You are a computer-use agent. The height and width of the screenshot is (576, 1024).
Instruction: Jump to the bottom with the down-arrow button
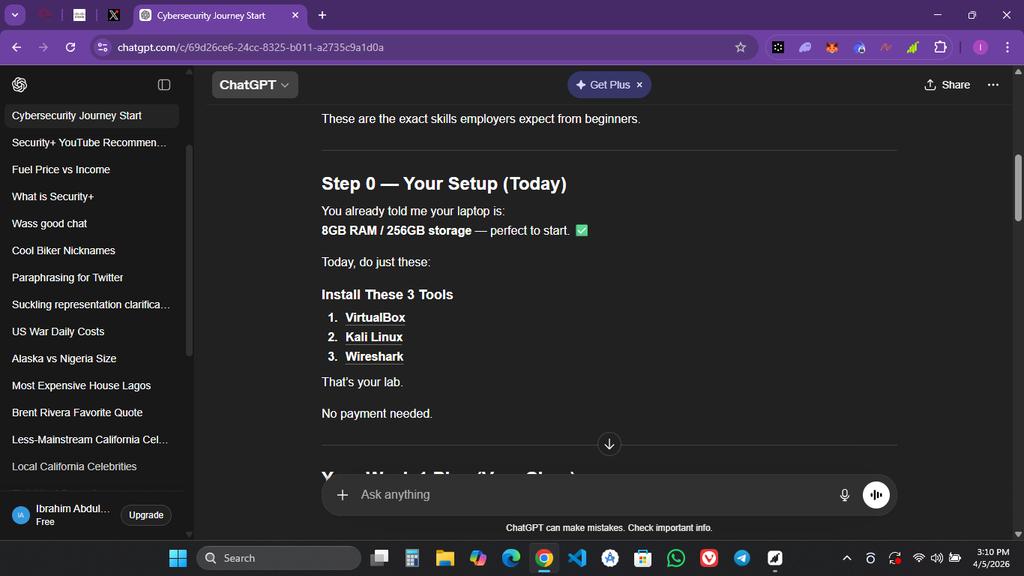click(x=609, y=444)
